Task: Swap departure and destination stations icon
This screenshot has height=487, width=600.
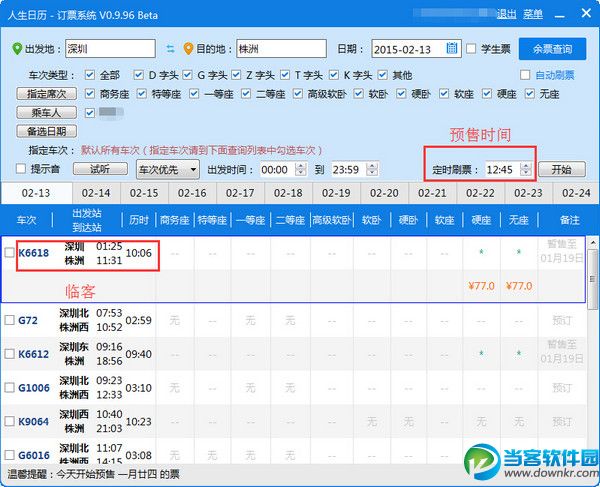Action: pyautogui.click(x=170, y=49)
